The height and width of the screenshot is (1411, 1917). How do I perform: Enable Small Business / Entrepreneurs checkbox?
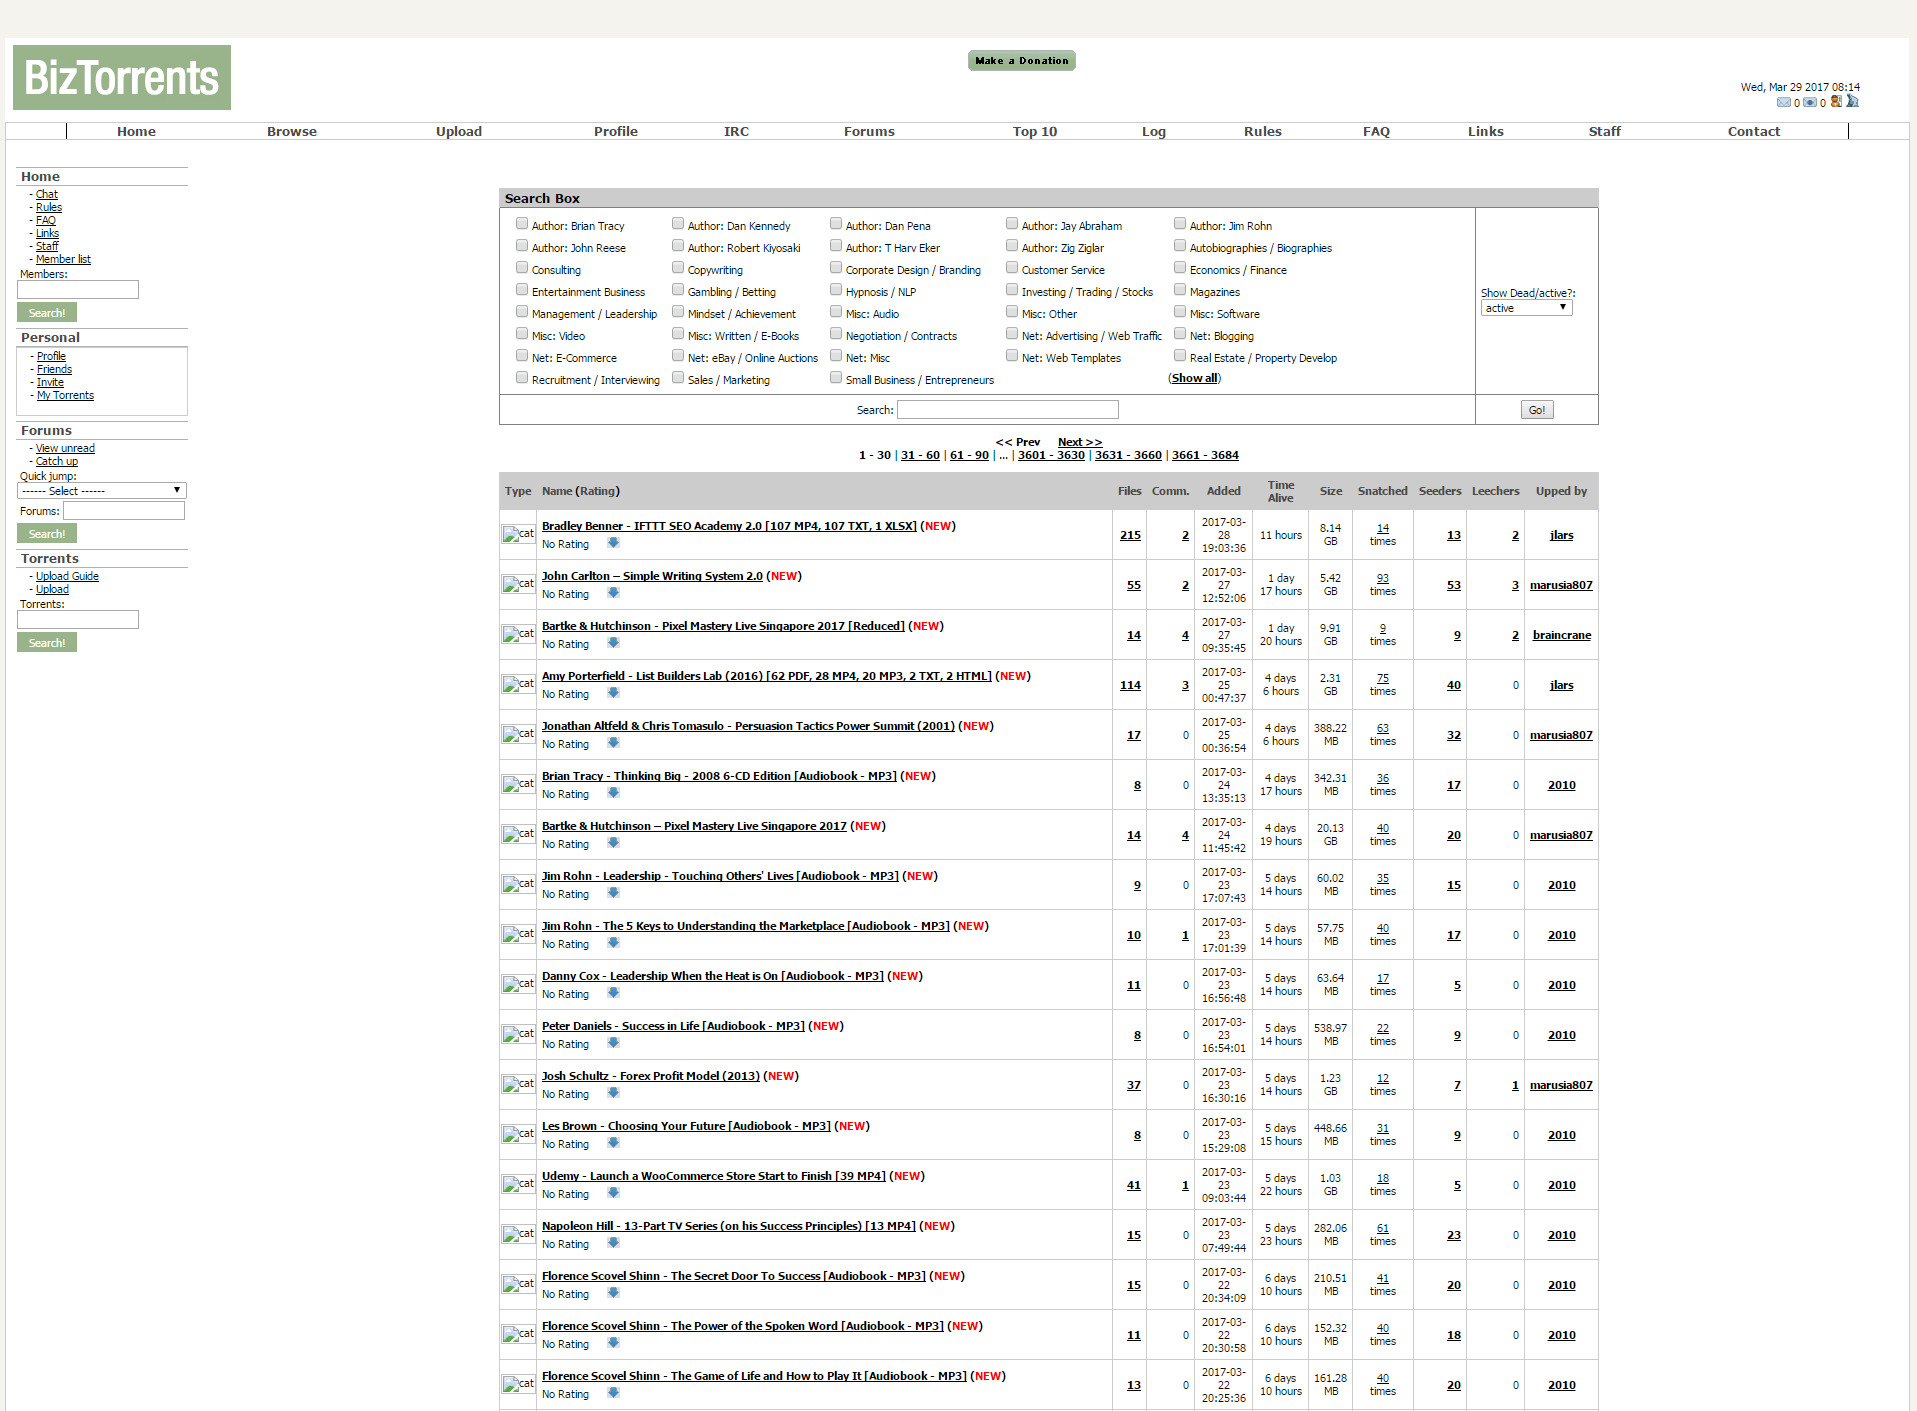click(836, 378)
